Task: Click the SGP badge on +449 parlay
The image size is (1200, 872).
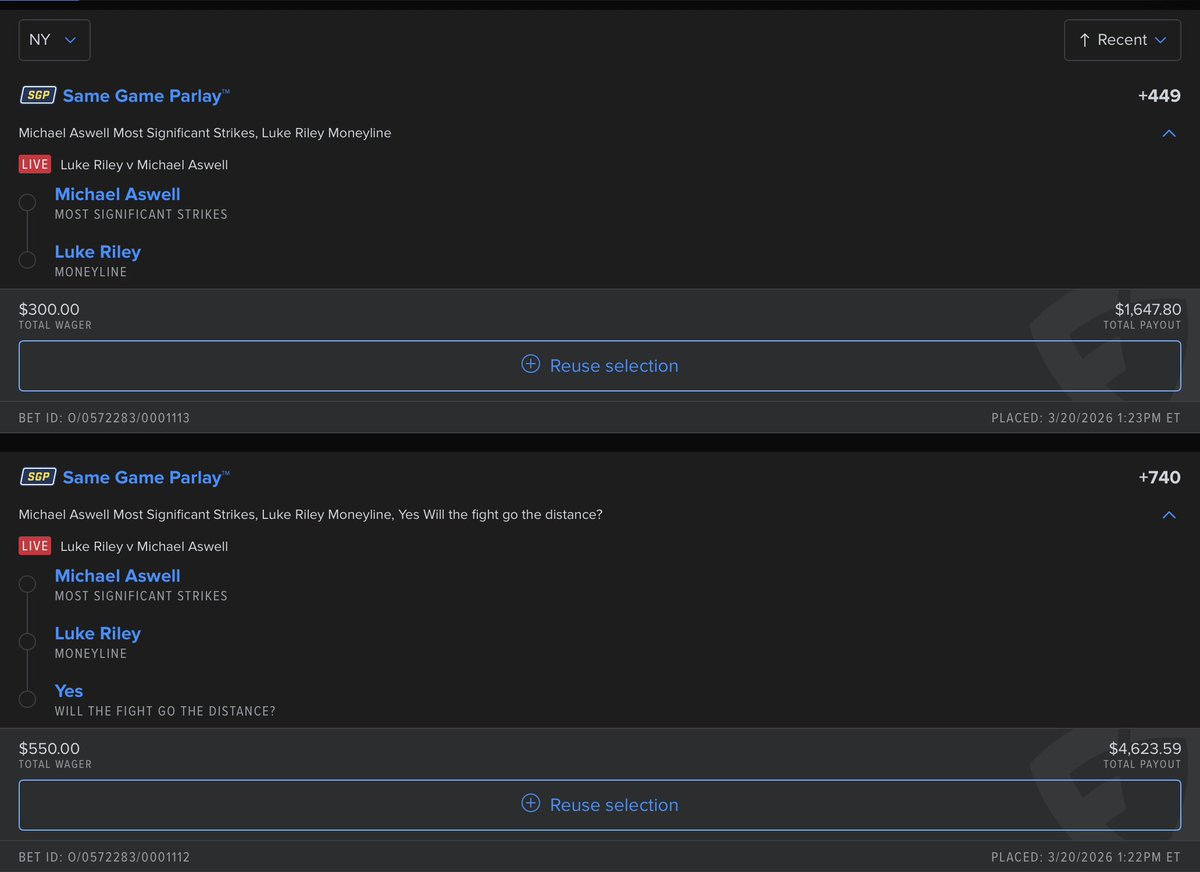Action: click(37, 95)
